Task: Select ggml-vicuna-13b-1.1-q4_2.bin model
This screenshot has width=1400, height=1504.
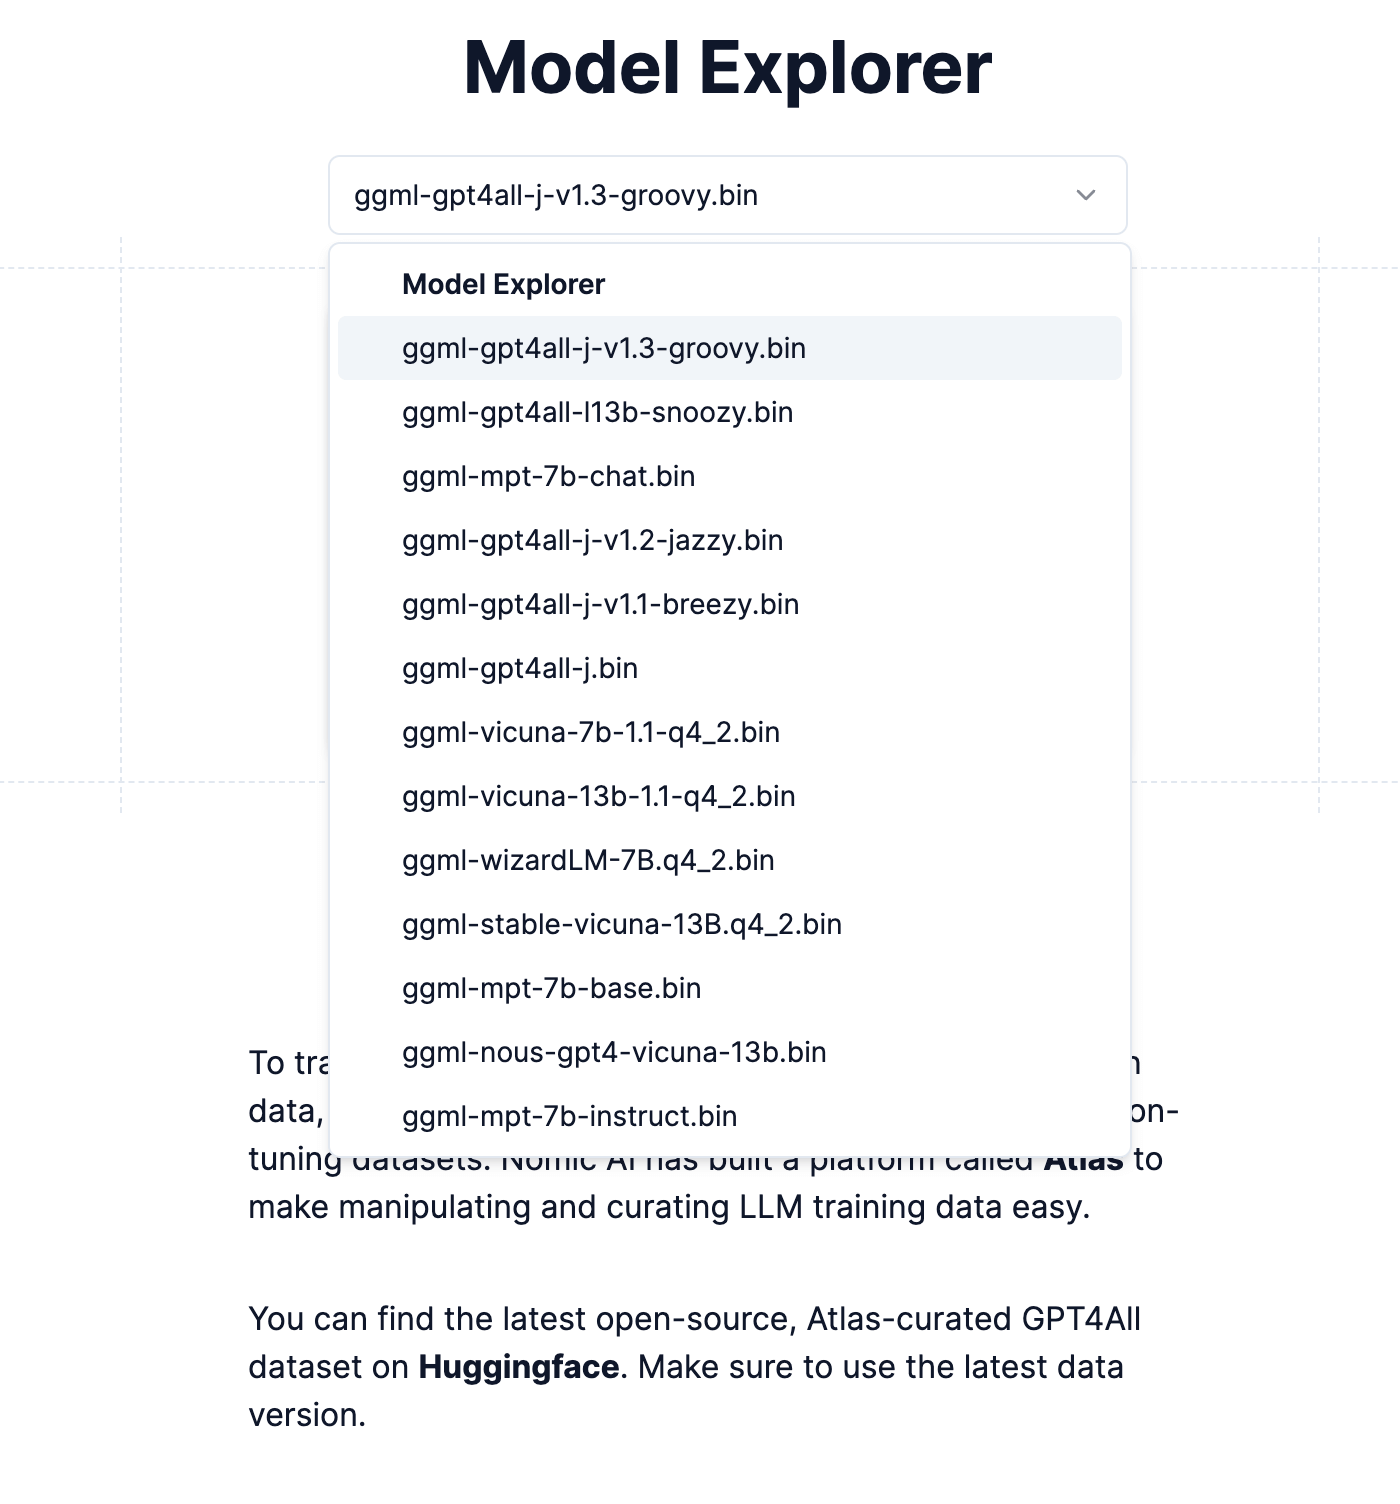Action: pyautogui.click(x=597, y=796)
